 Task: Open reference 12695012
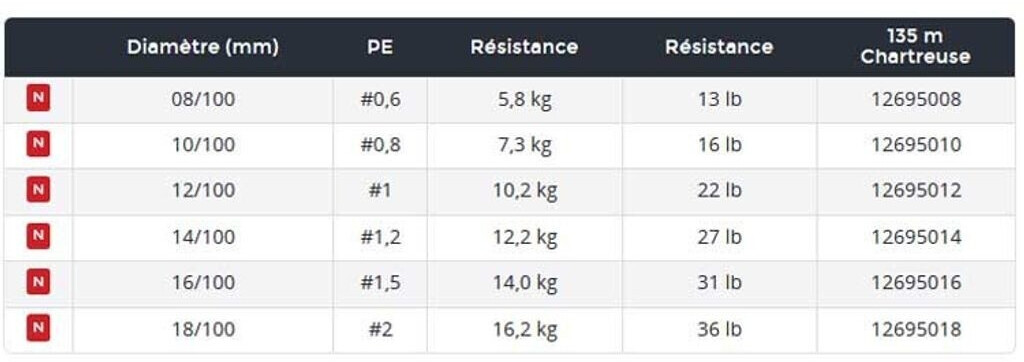(916, 191)
